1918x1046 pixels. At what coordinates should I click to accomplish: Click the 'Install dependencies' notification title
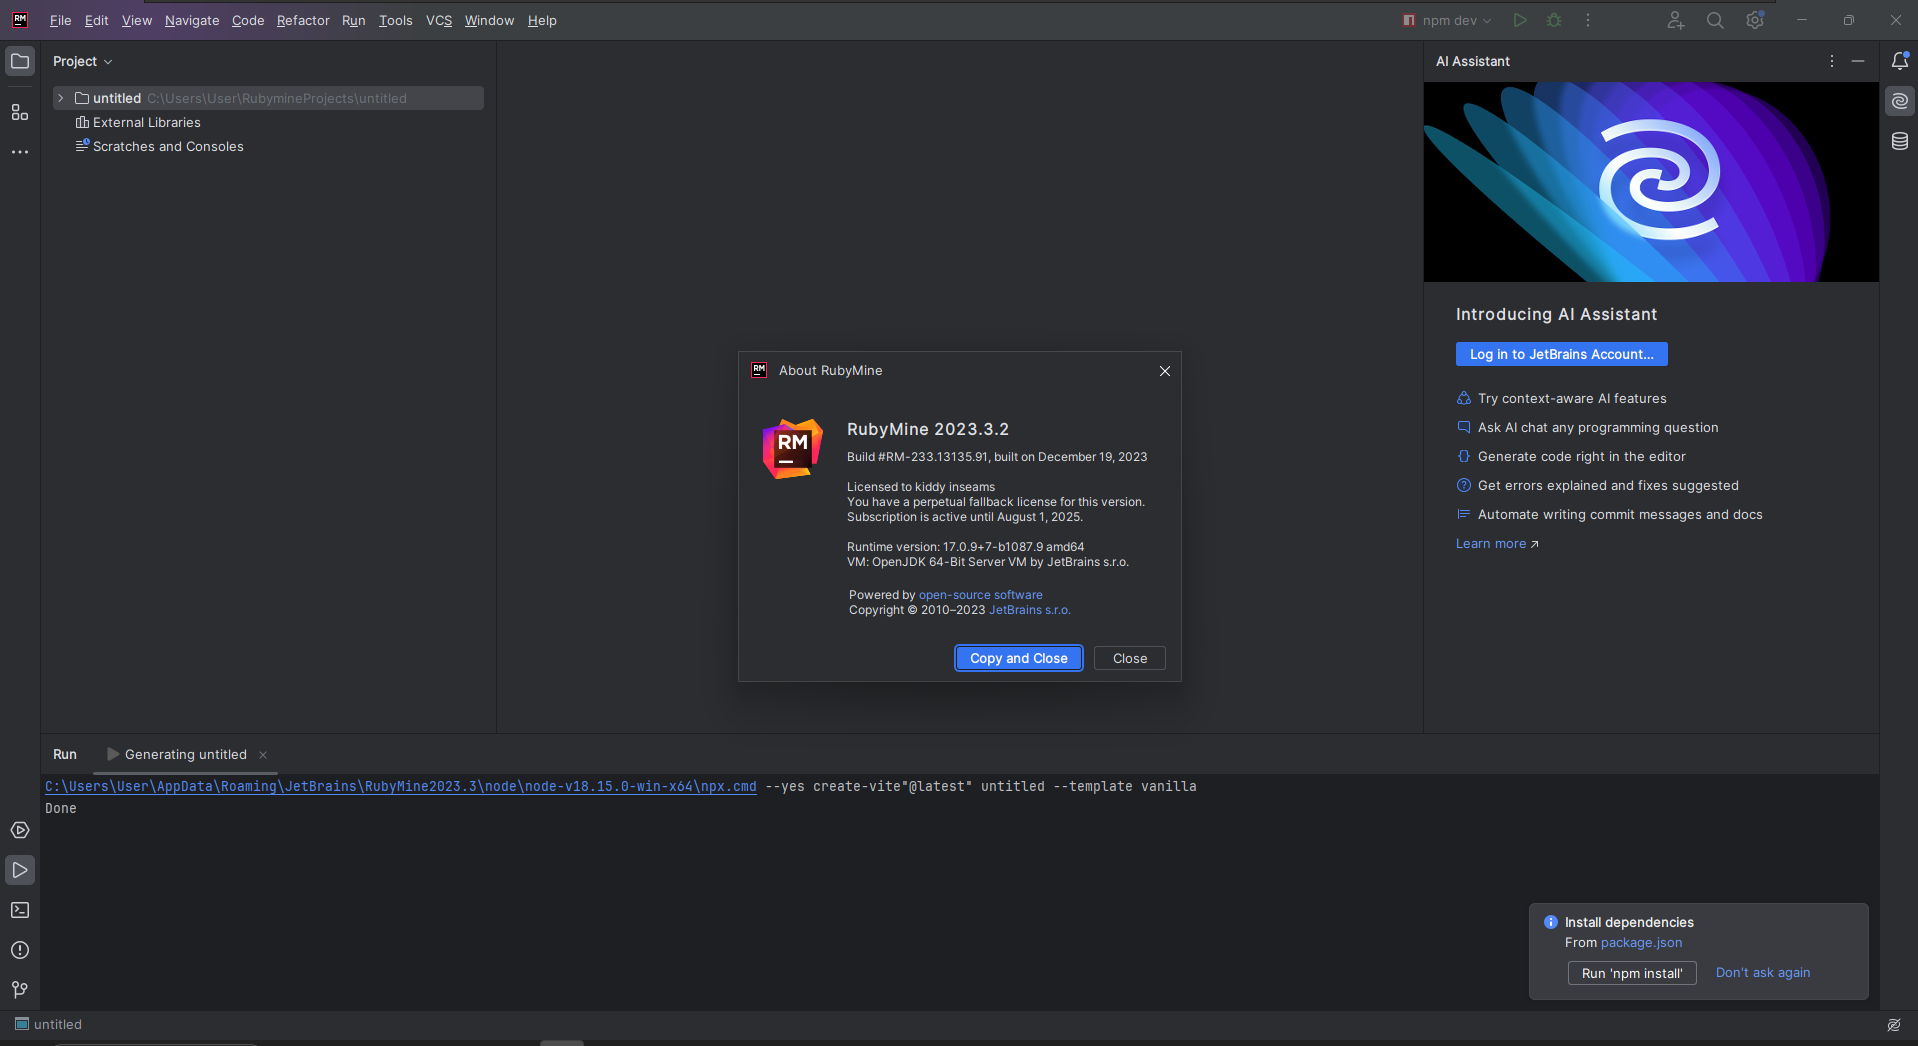1629,922
